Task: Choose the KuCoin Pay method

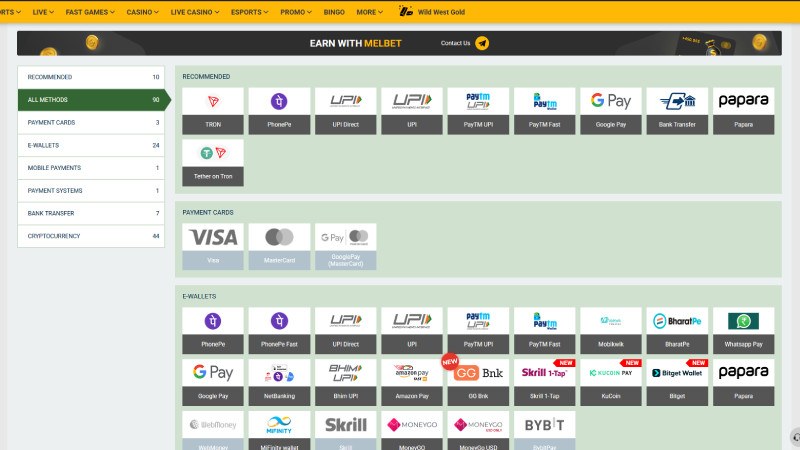Action: pos(611,383)
